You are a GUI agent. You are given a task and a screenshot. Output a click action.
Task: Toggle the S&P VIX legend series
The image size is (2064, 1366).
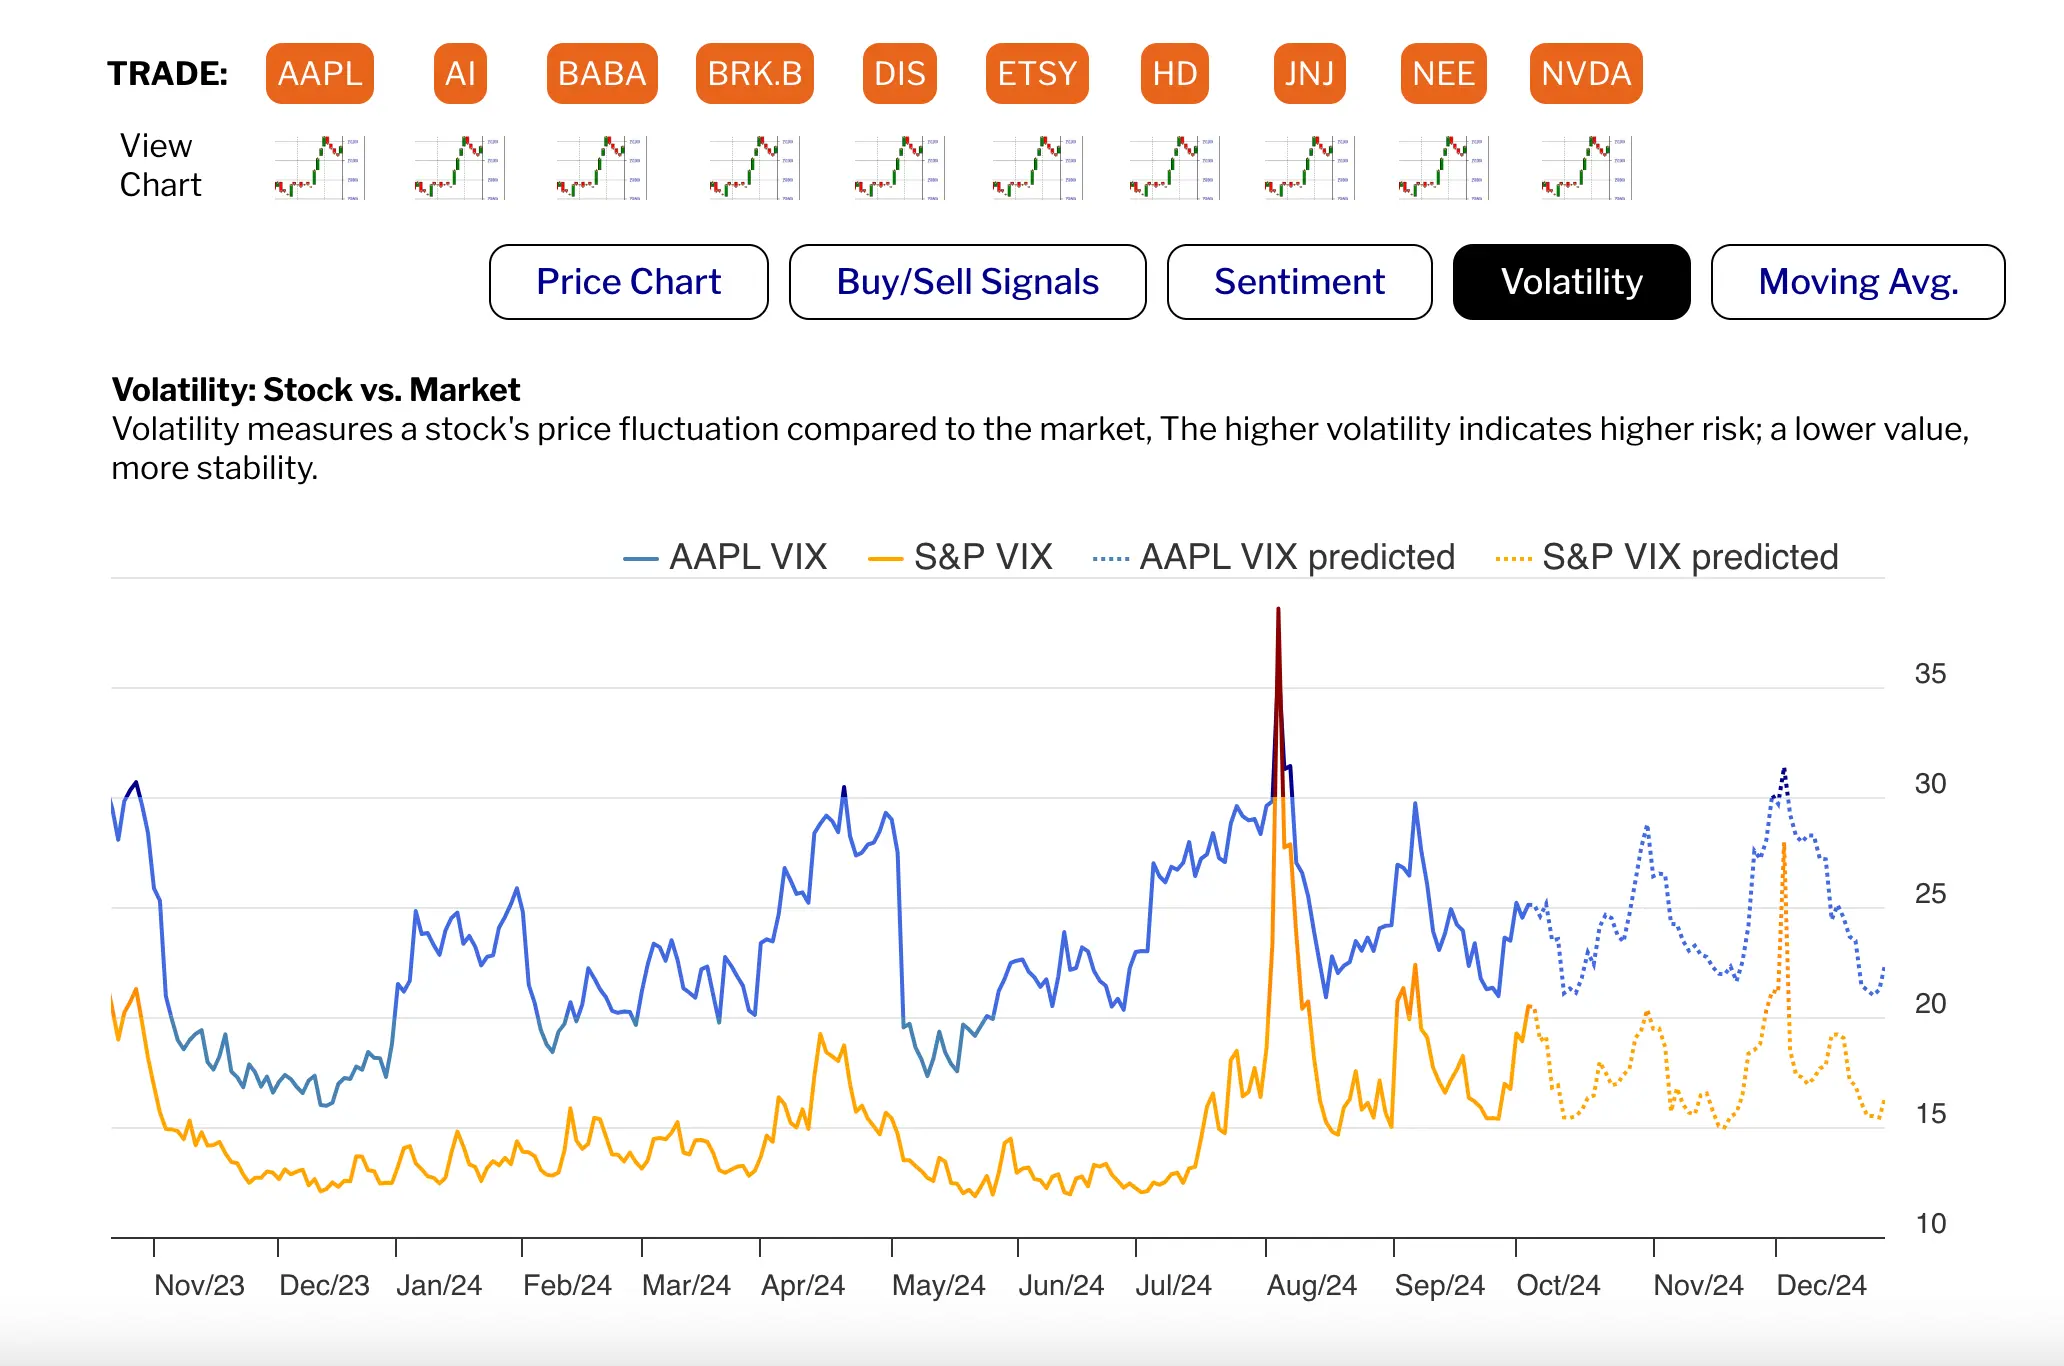pyautogui.click(x=961, y=557)
